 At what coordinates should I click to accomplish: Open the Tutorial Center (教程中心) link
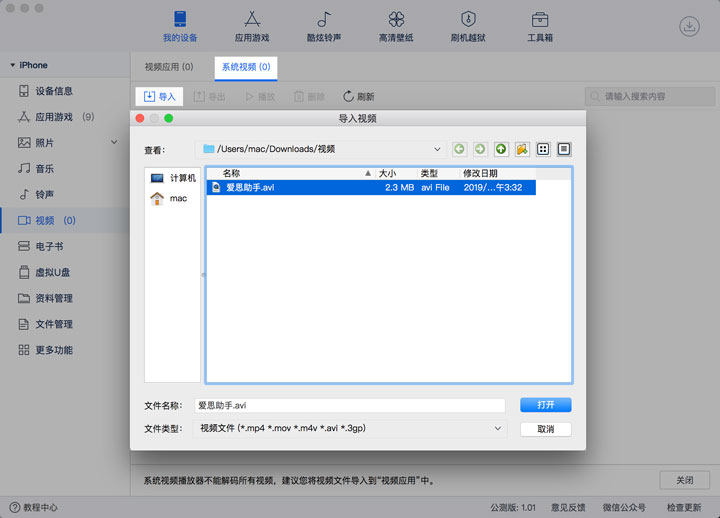pyautogui.click(x=34, y=507)
